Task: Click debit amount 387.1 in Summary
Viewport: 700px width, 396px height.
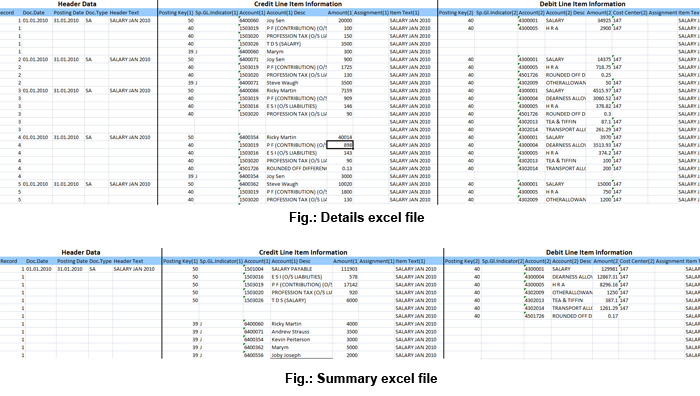Action: tap(611, 300)
